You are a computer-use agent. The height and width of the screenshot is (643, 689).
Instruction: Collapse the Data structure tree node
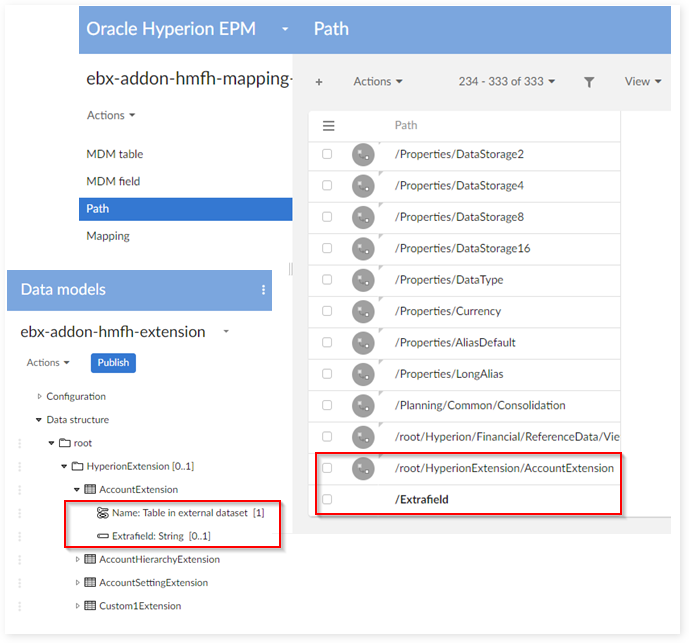coord(39,420)
